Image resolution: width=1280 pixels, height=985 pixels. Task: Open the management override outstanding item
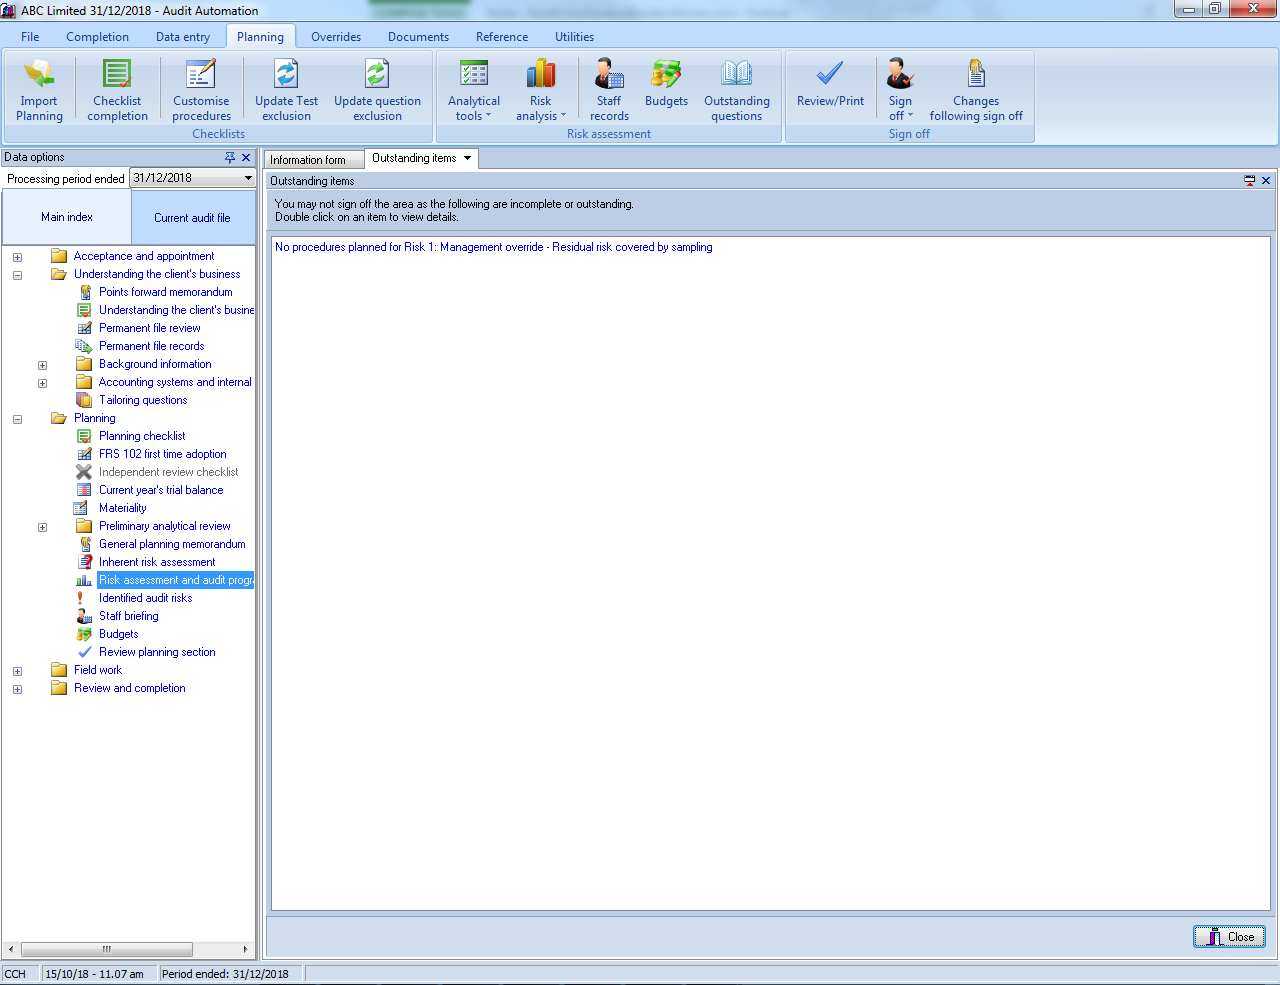(x=493, y=247)
